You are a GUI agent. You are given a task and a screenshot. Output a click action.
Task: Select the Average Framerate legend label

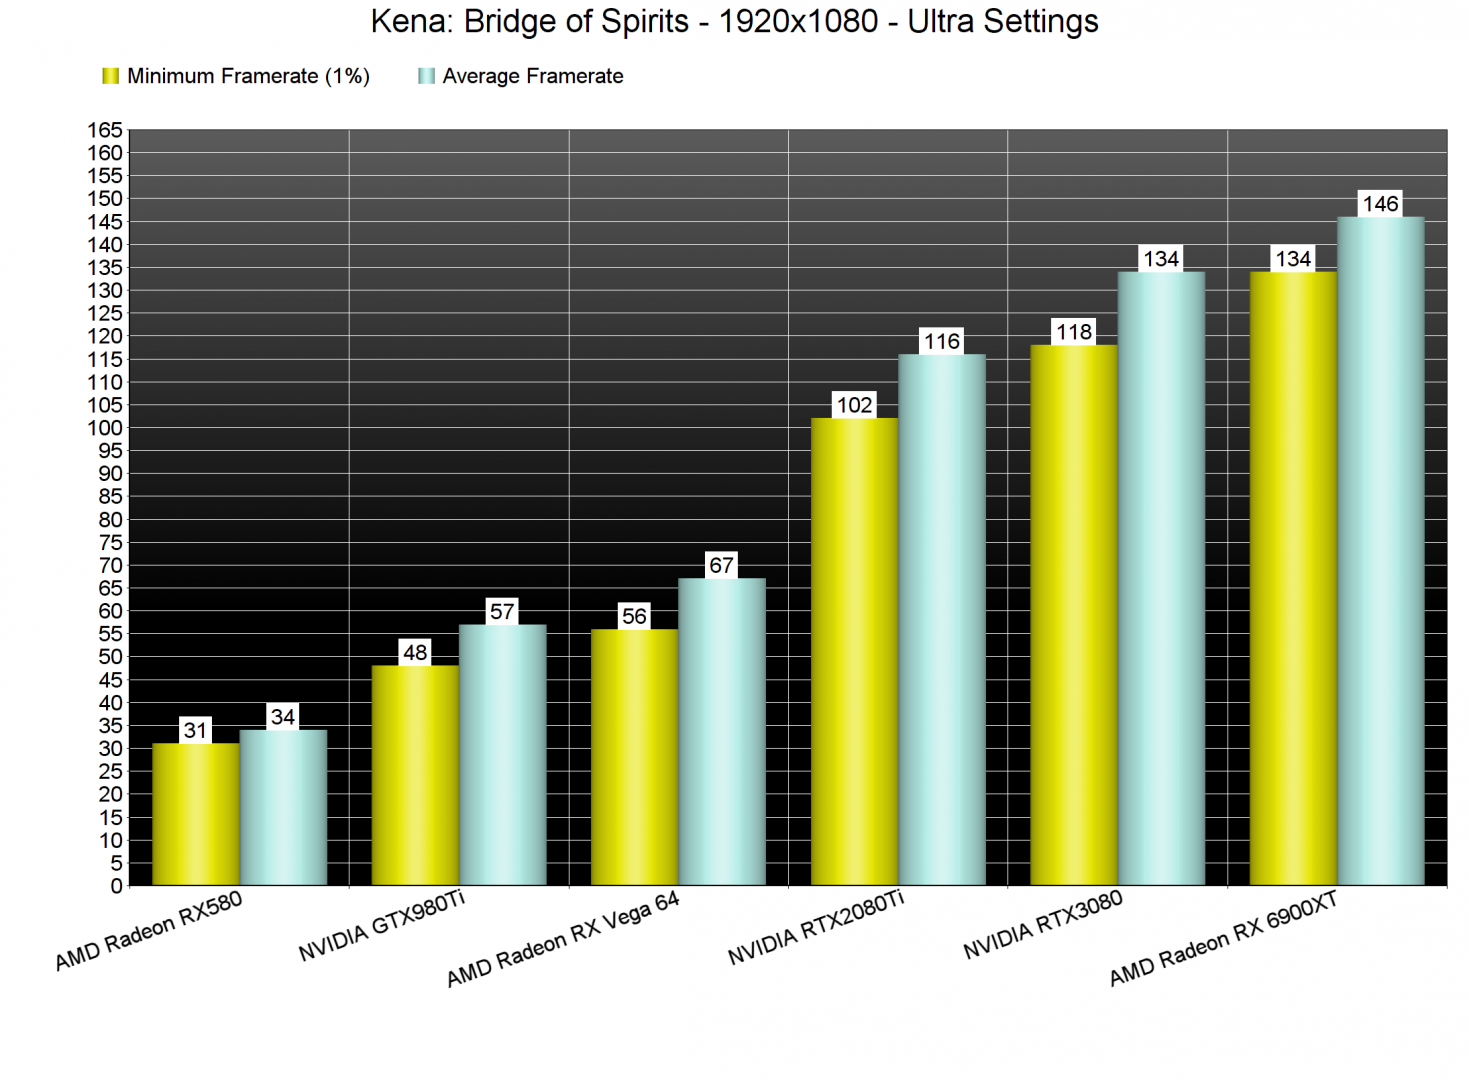[532, 76]
